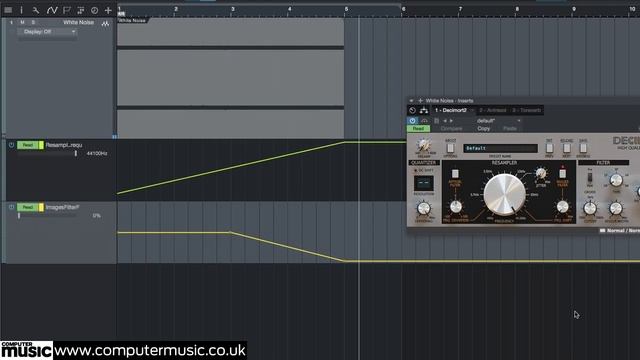The height and width of the screenshot is (360, 640).
Task: Click the Resampl_requ parameter value slider
Action: point(47,153)
